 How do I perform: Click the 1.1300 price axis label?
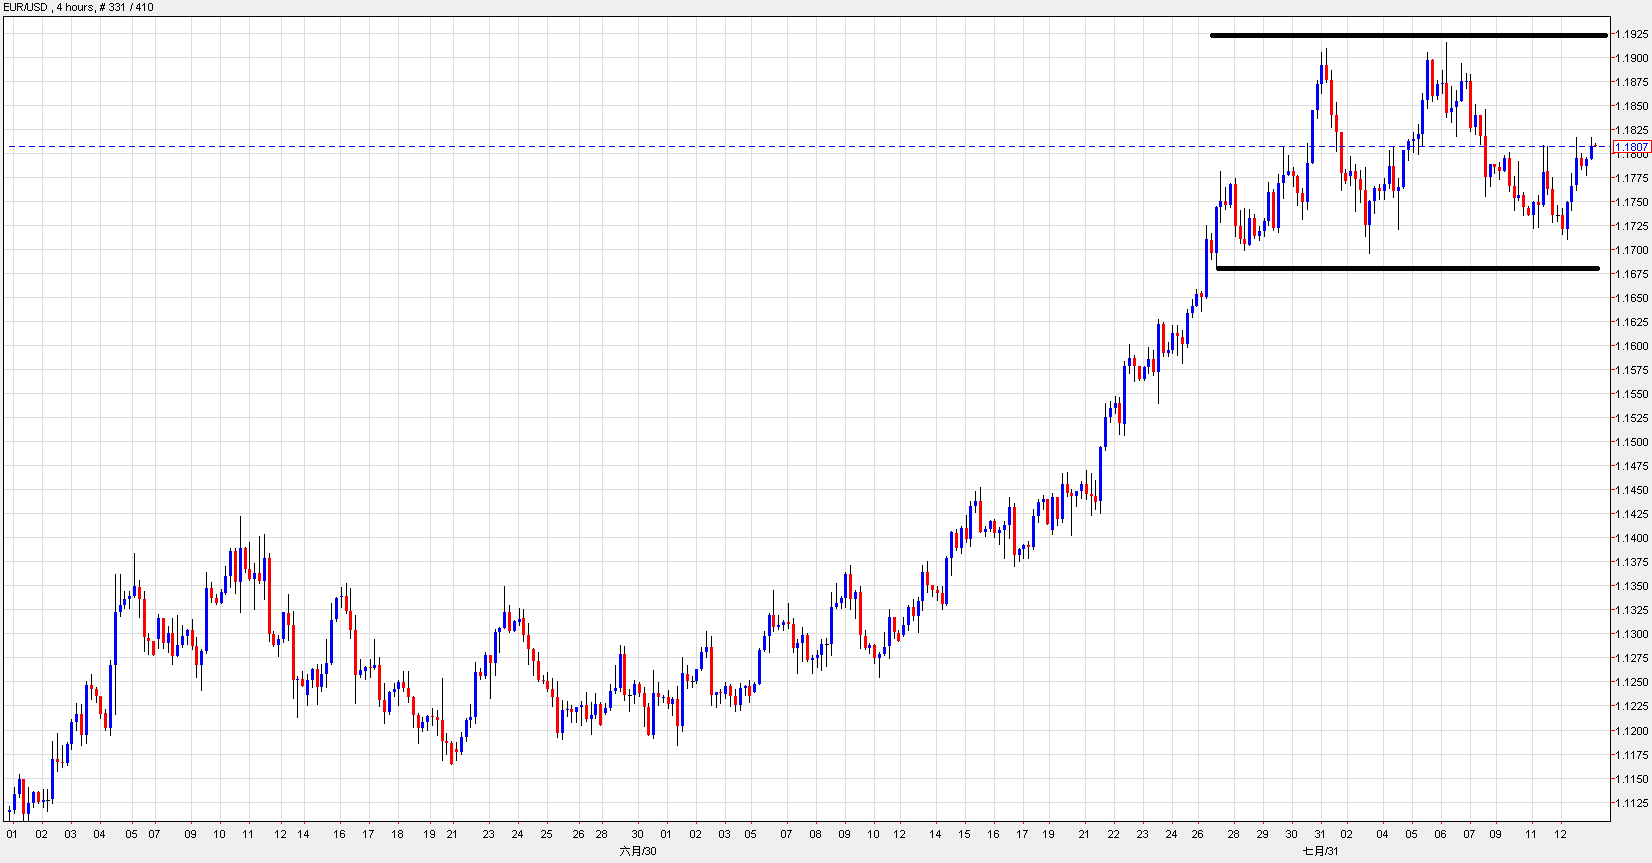point(1632,634)
